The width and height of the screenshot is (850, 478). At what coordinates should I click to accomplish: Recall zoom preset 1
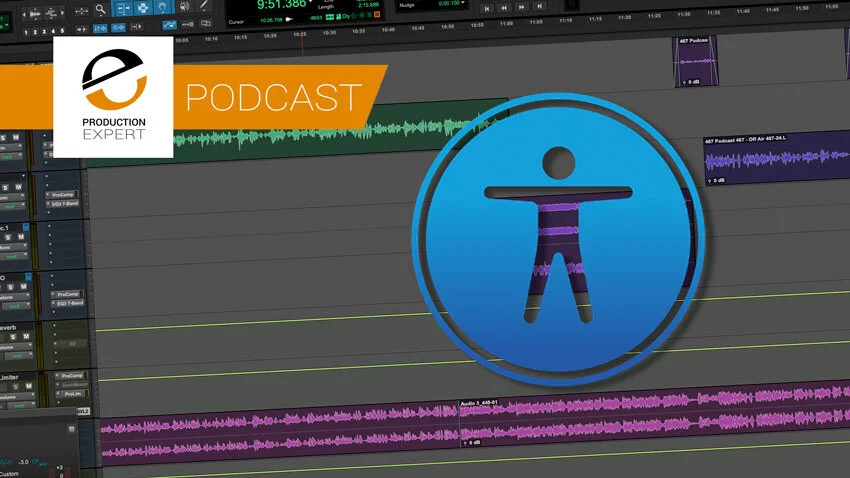click(x=25, y=33)
